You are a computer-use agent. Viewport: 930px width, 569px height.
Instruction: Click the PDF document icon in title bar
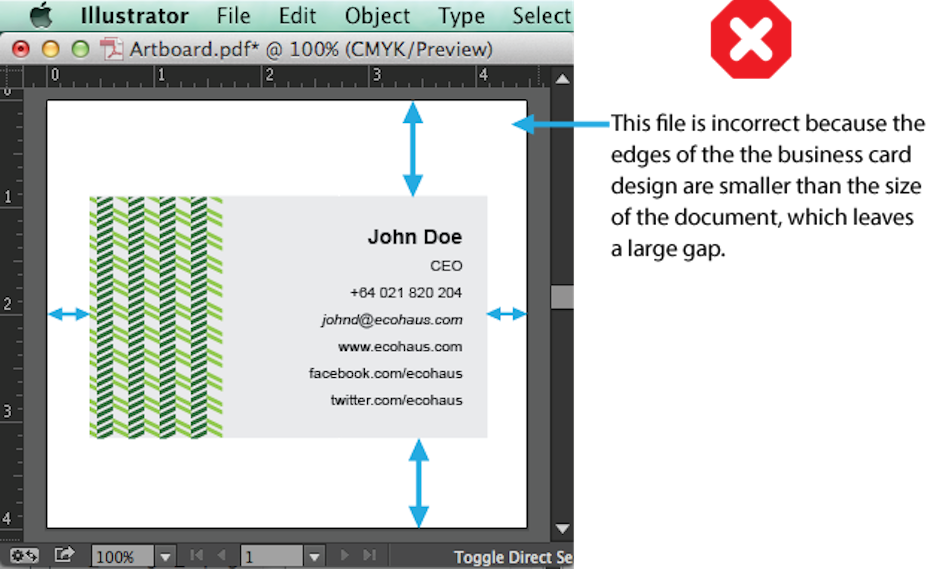[112, 48]
